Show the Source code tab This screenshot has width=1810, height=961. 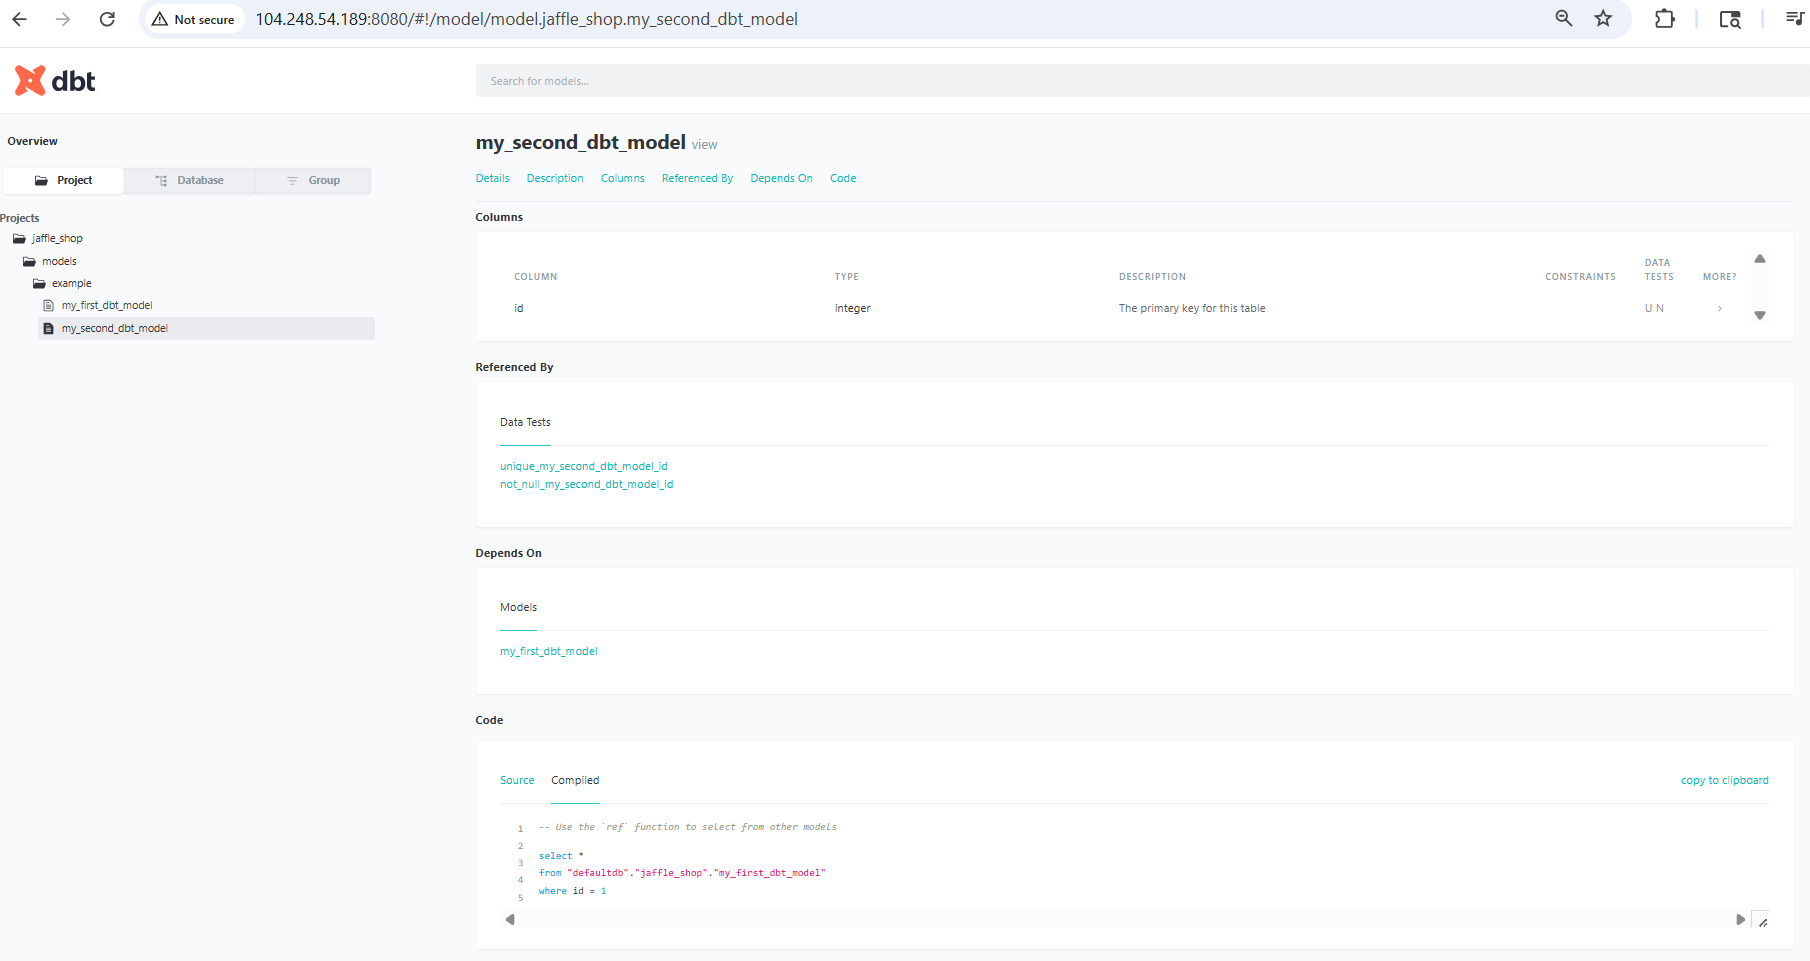517,780
